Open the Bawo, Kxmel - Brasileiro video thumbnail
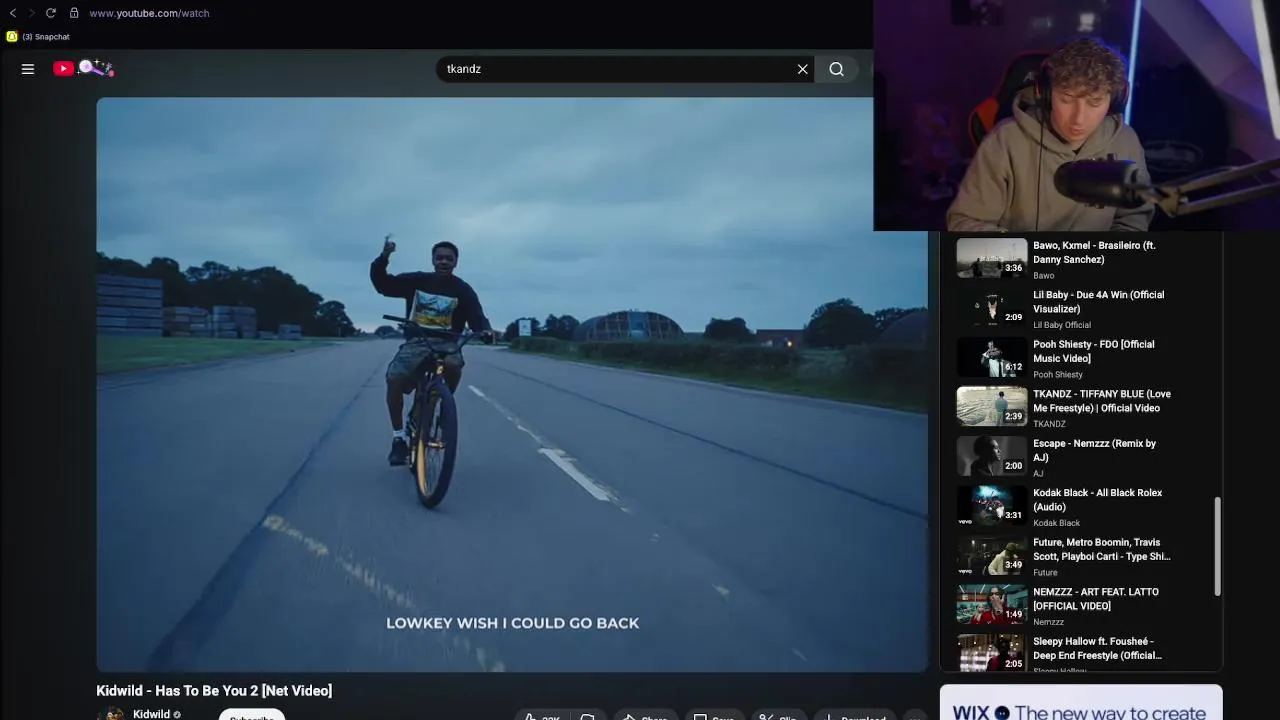The width and height of the screenshot is (1280, 720). point(992,257)
